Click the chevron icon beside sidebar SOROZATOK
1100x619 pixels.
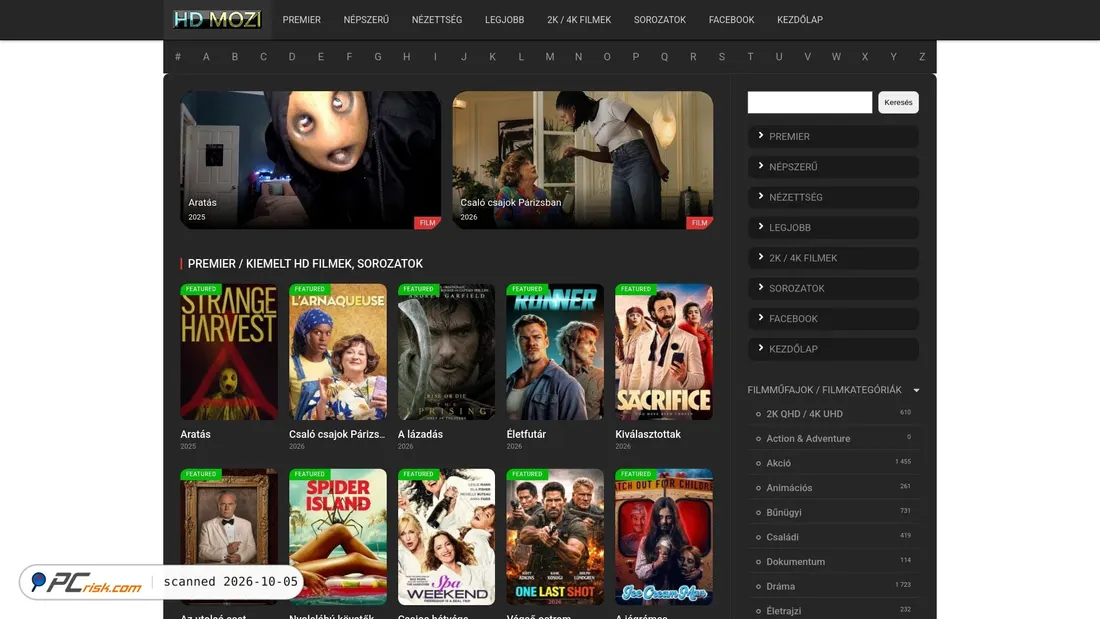(760, 287)
